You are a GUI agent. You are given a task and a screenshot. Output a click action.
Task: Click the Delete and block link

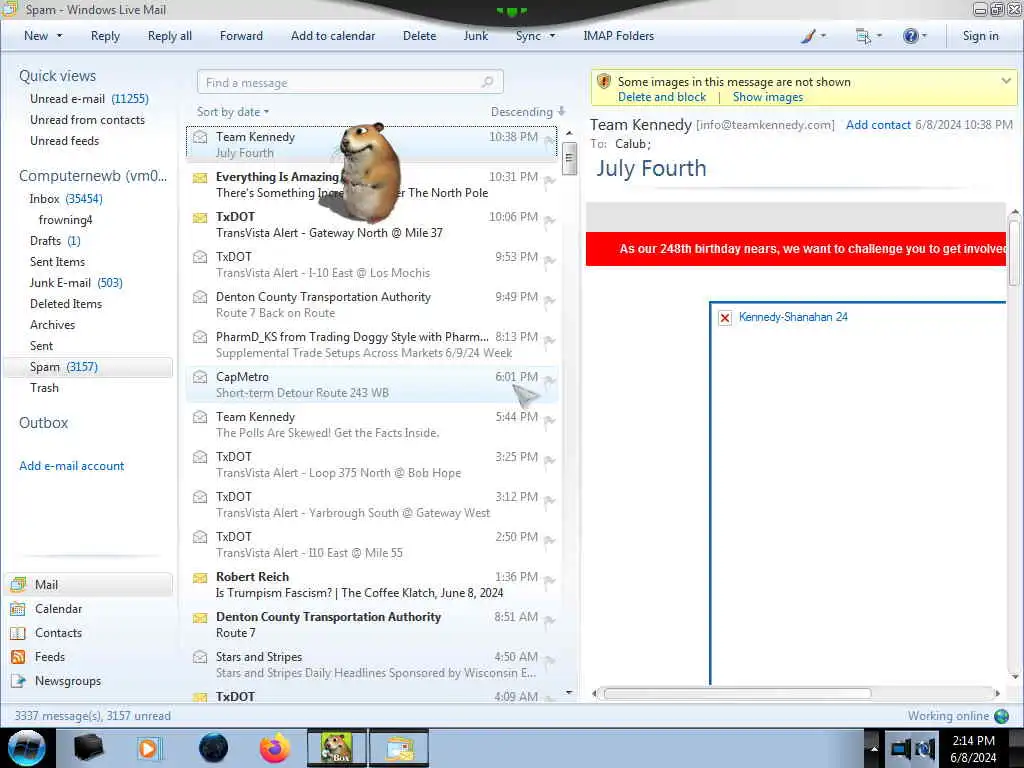tap(662, 97)
